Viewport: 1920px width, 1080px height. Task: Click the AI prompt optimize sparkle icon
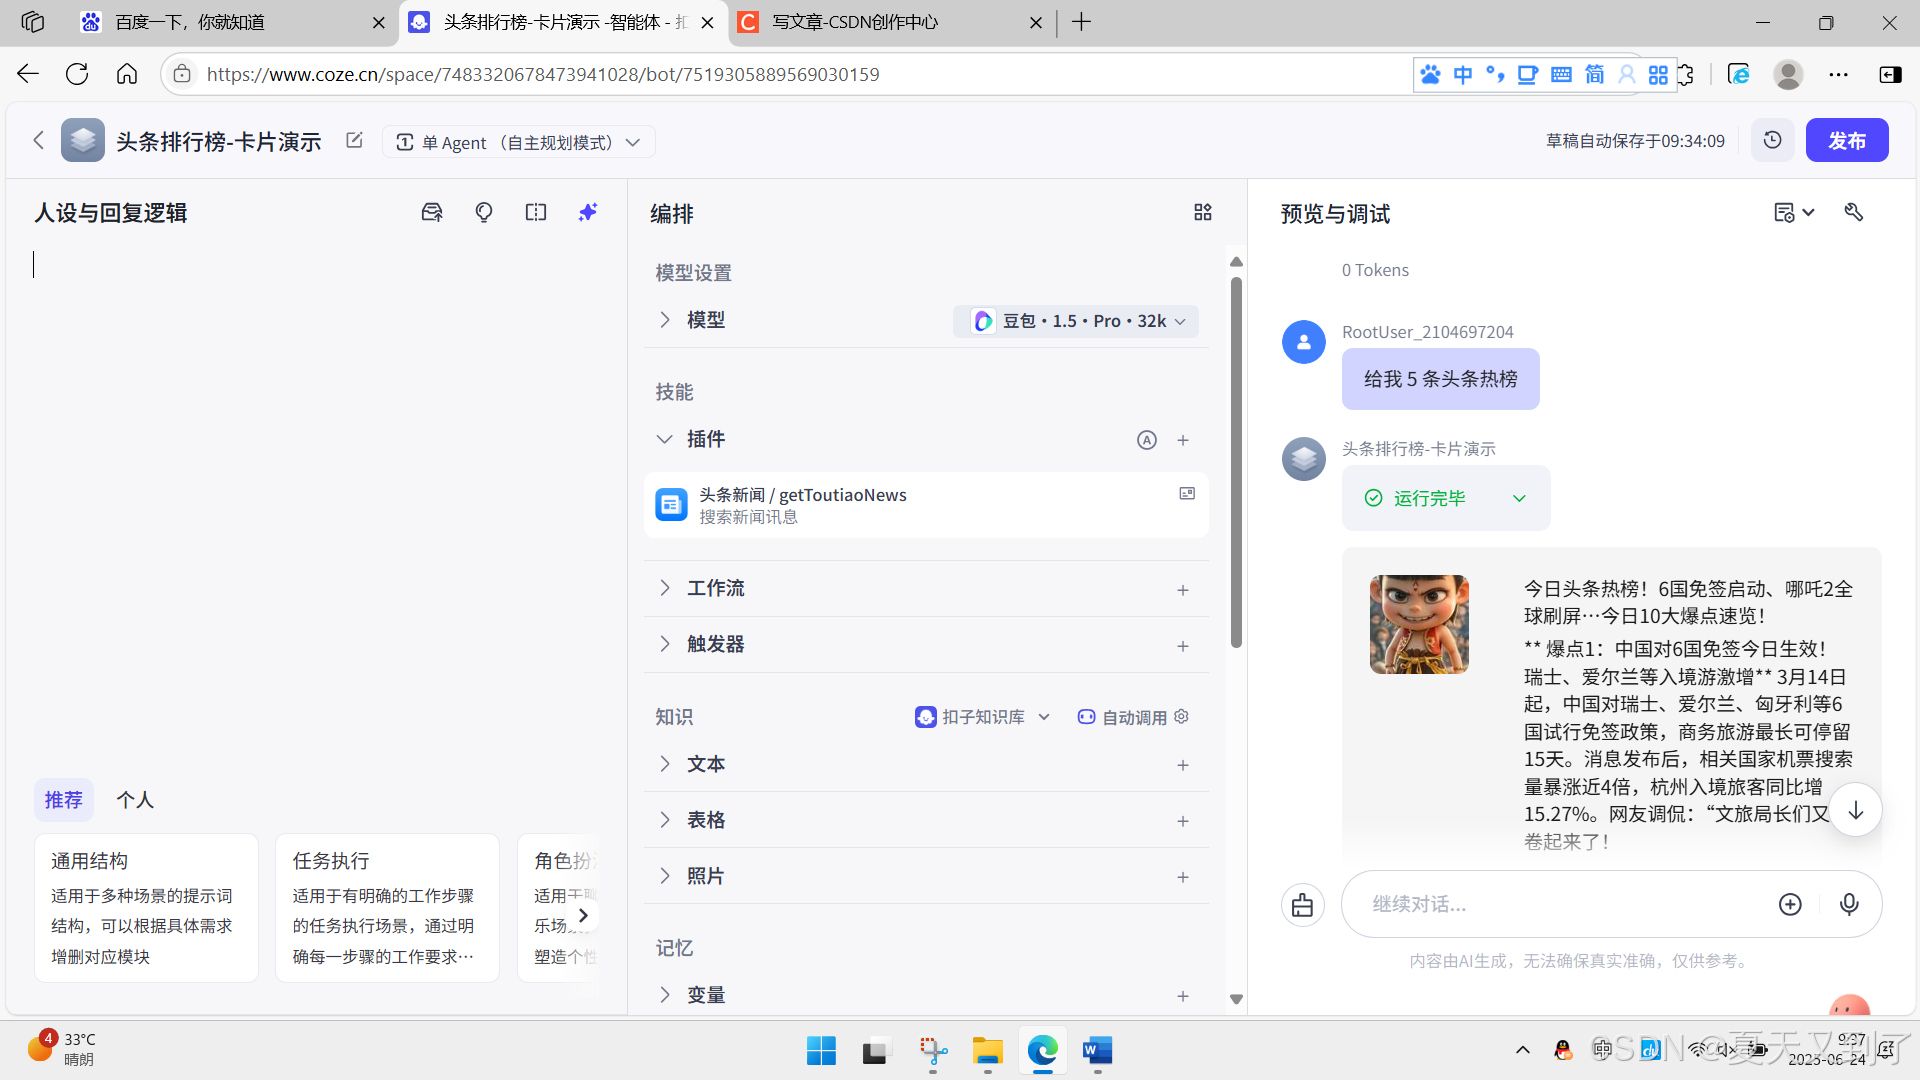click(587, 212)
